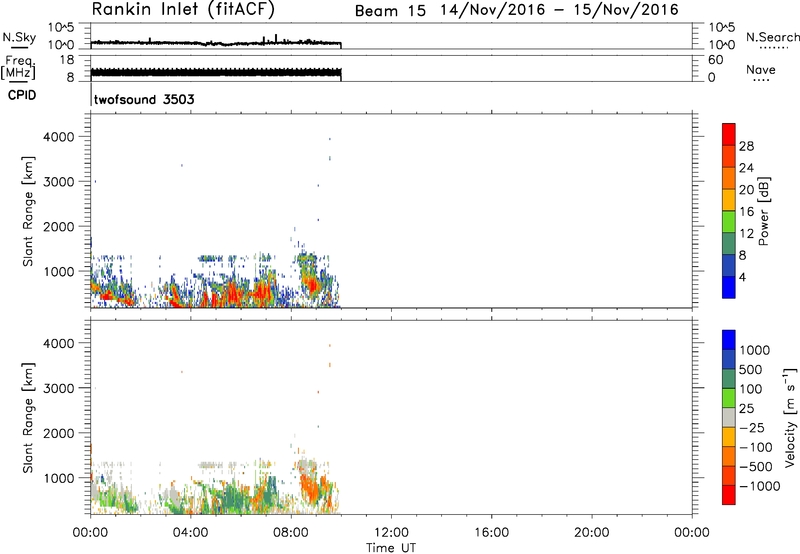Click "-1000" on the velocity colorbar scale
The image size is (800, 554).
click(759, 486)
